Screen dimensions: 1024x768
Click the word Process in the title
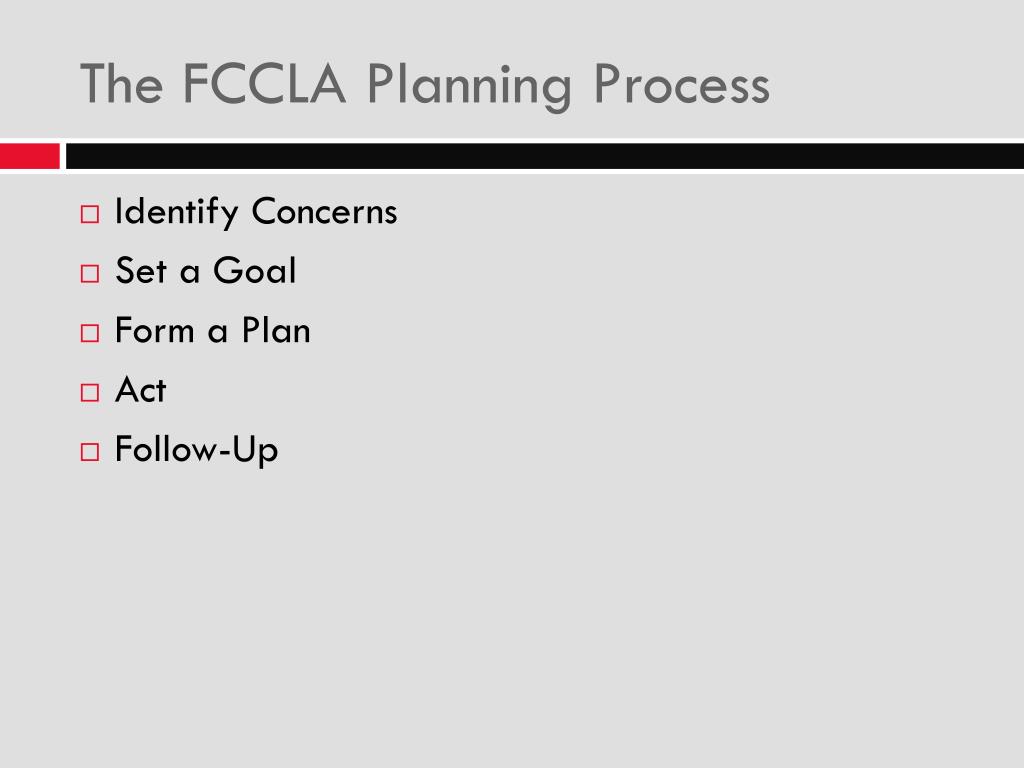click(682, 84)
